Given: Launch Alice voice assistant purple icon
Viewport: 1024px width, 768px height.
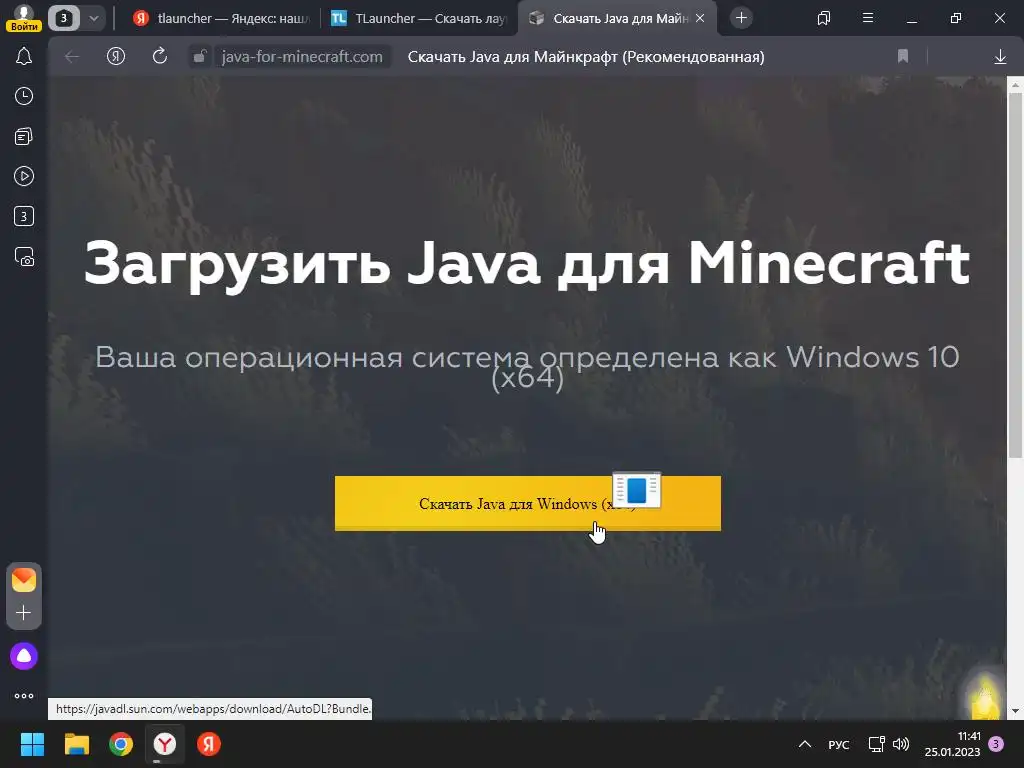Looking at the screenshot, I should point(24,656).
